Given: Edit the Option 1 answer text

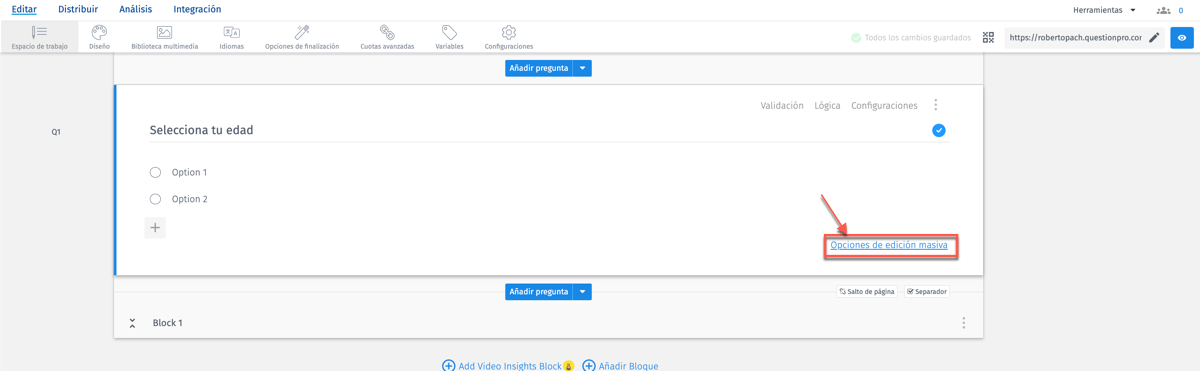Looking at the screenshot, I should pos(189,172).
